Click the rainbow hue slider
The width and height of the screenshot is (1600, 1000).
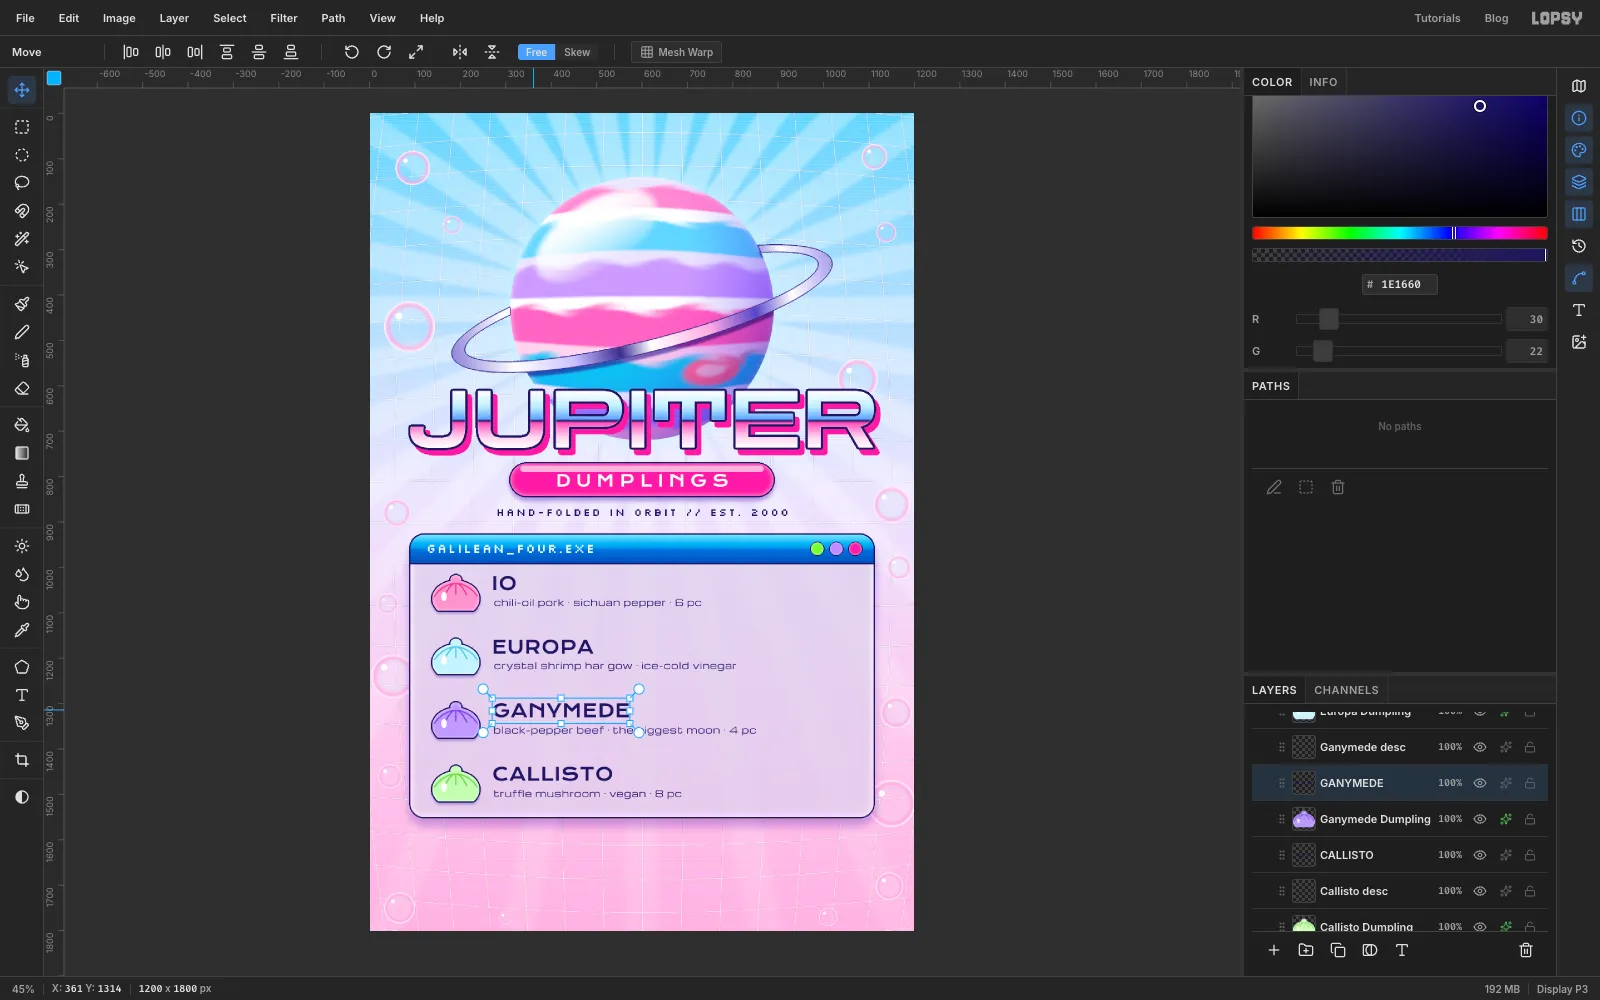click(1400, 233)
